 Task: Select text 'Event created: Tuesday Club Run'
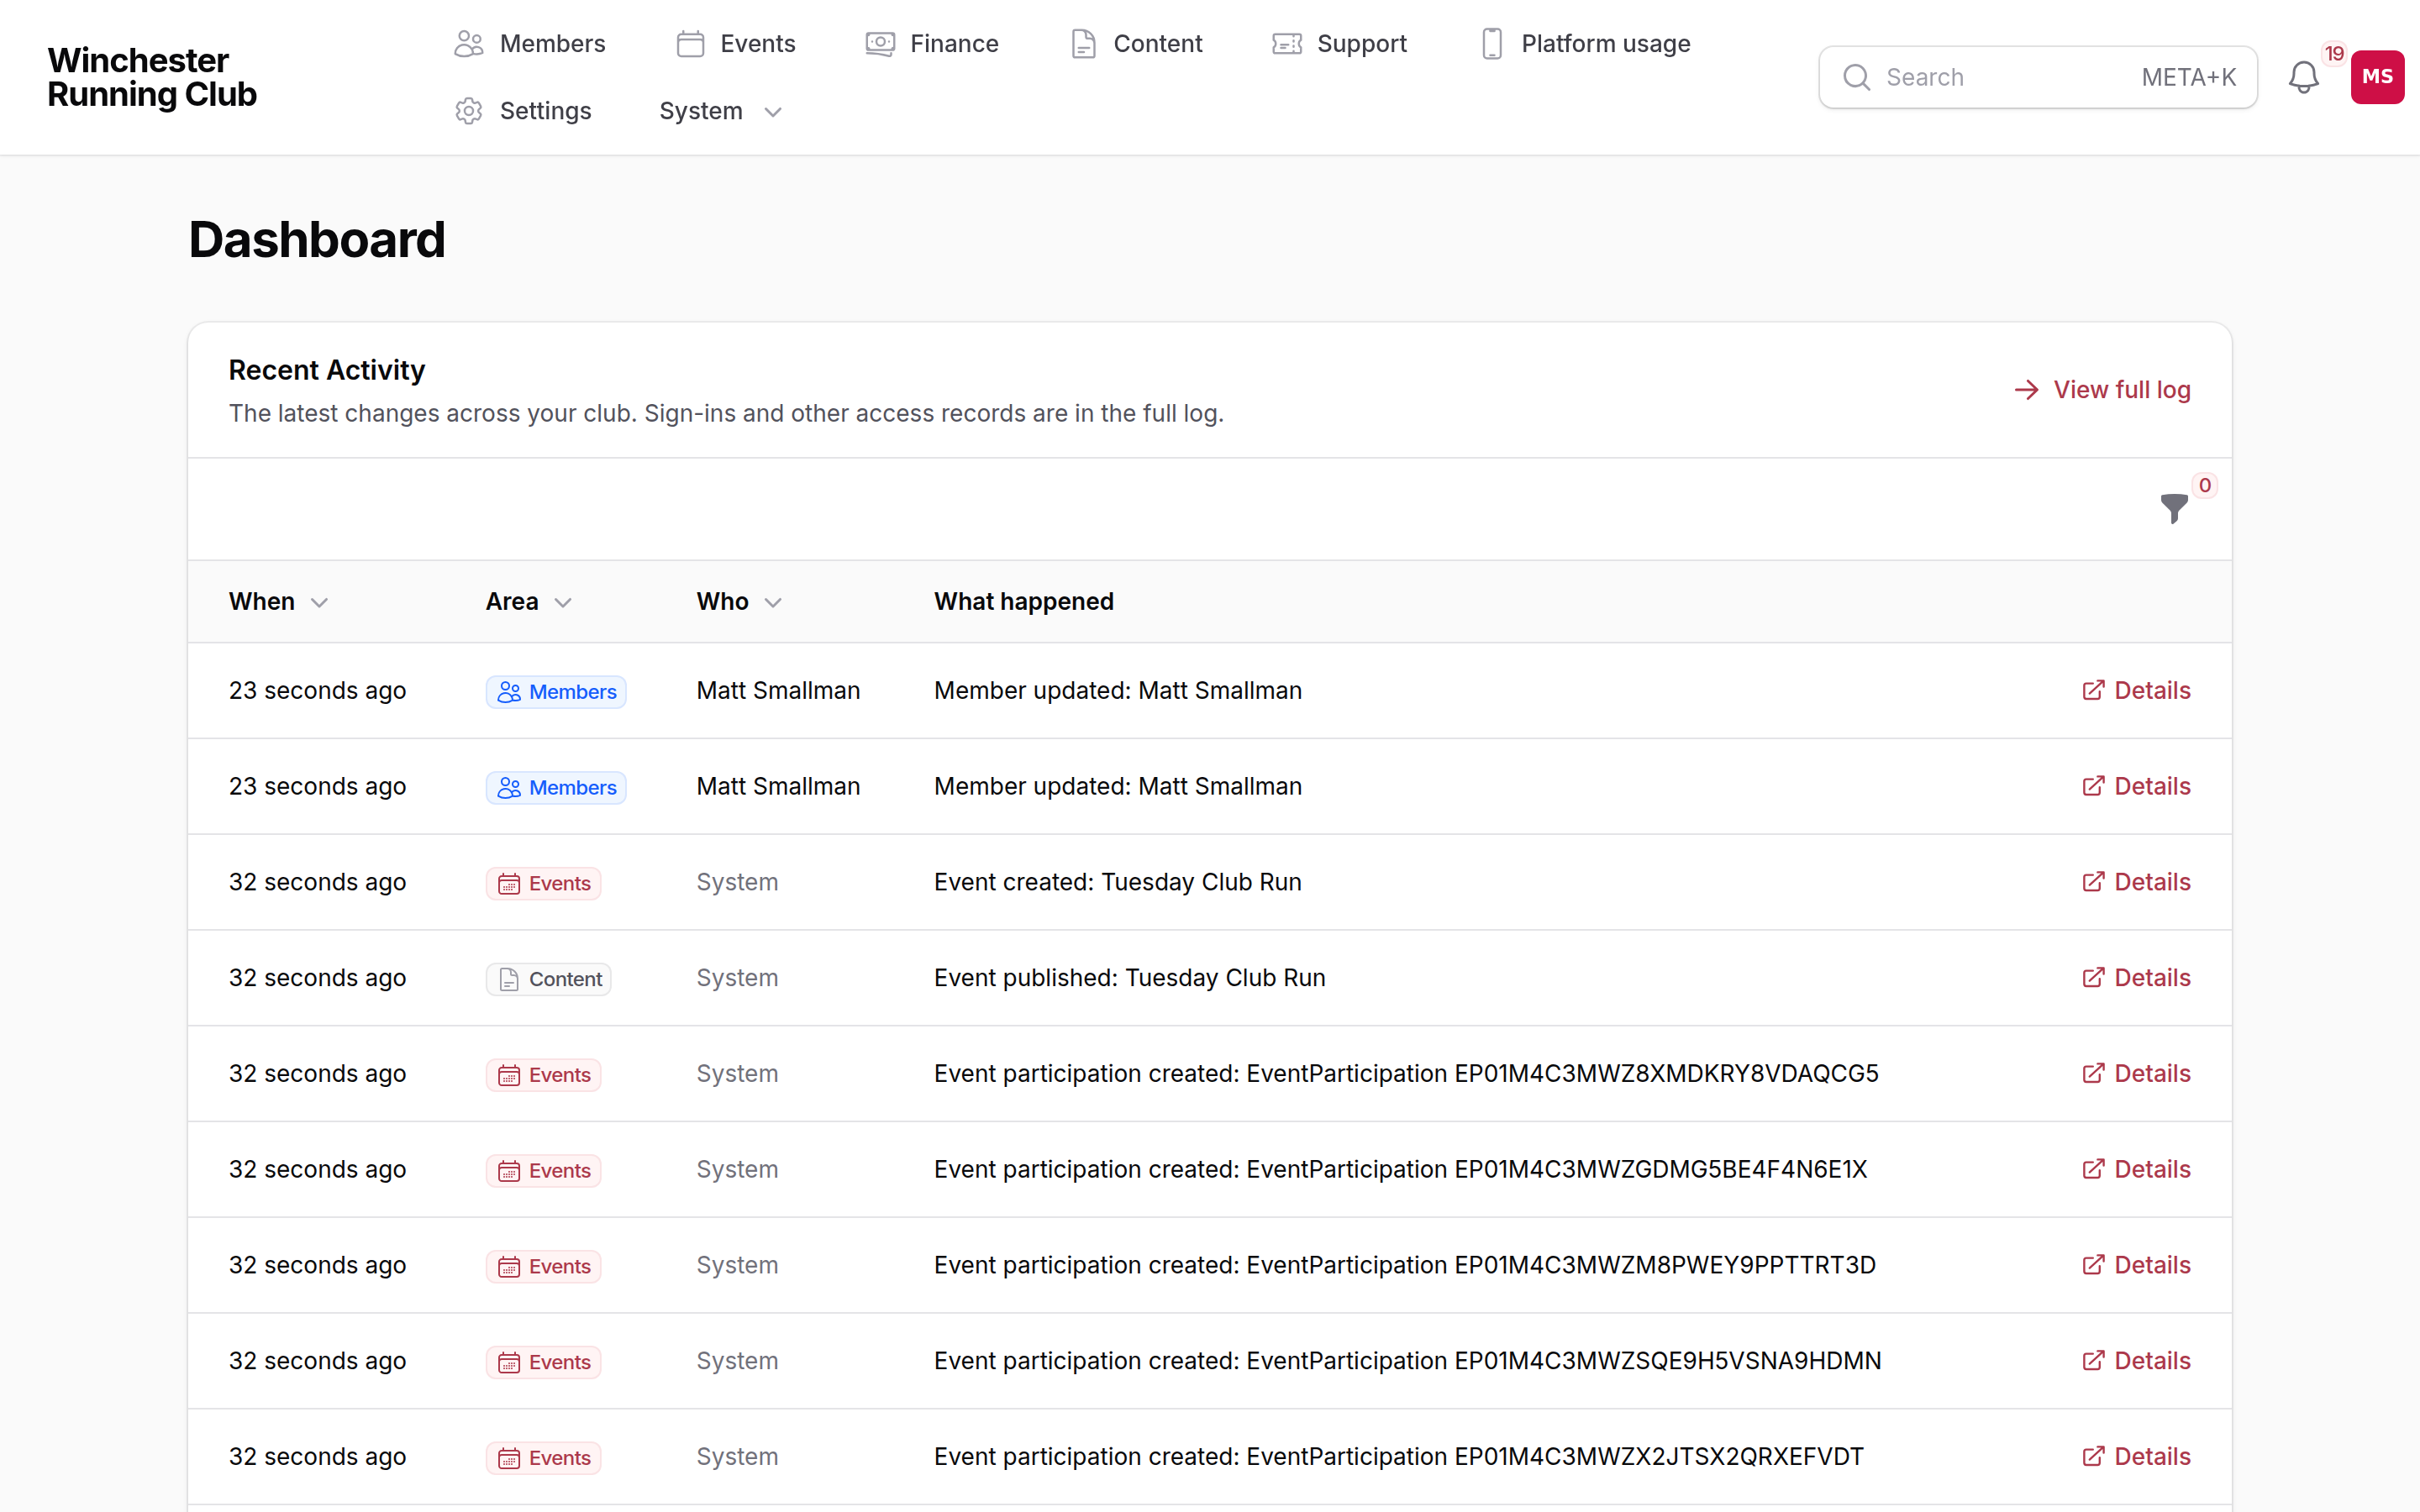point(1117,883)
